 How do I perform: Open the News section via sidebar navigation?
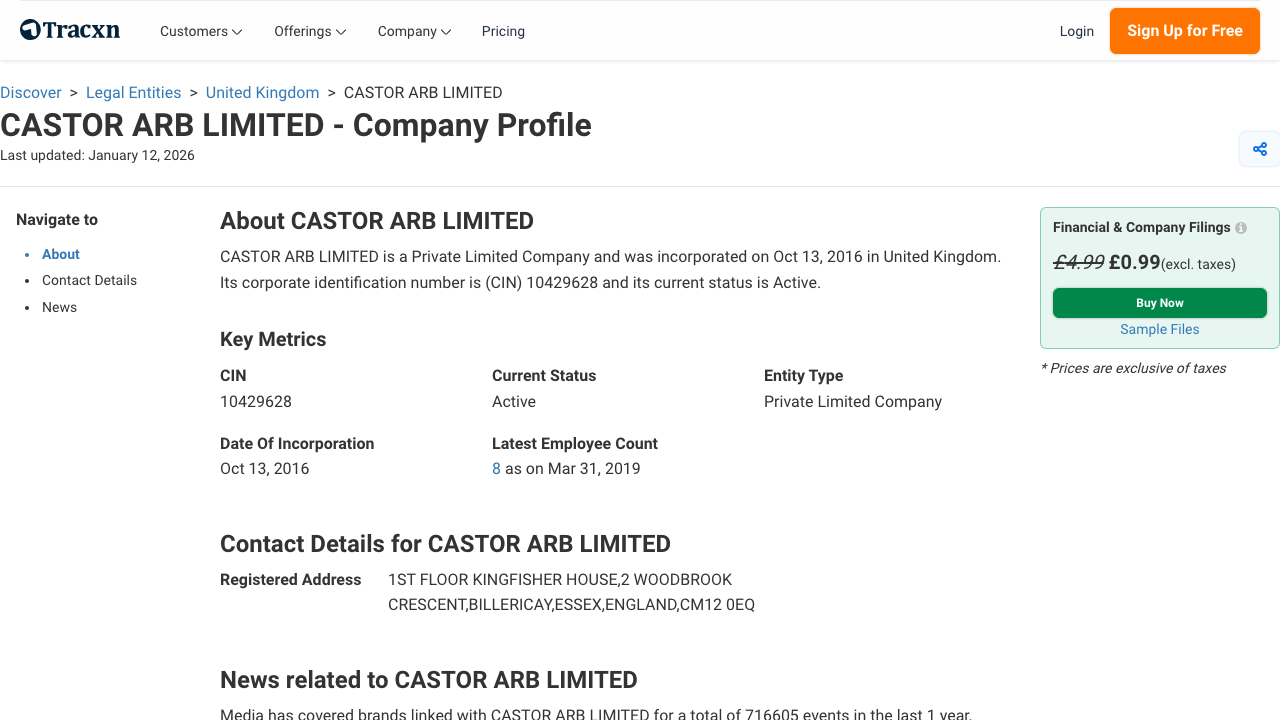coord(59,307)
